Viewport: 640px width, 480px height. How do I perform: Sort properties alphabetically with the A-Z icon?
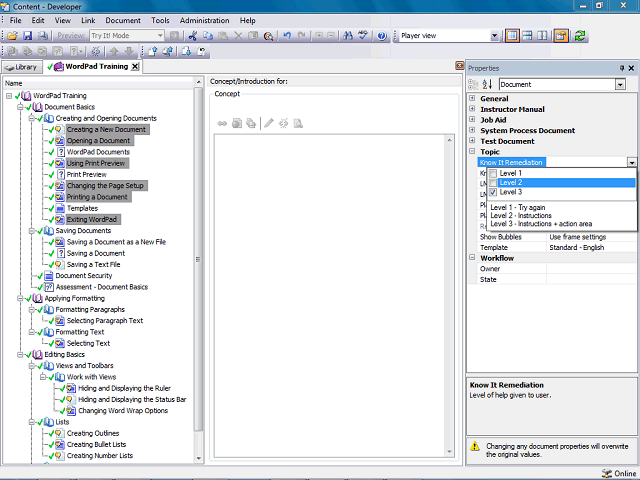(487, 84)
